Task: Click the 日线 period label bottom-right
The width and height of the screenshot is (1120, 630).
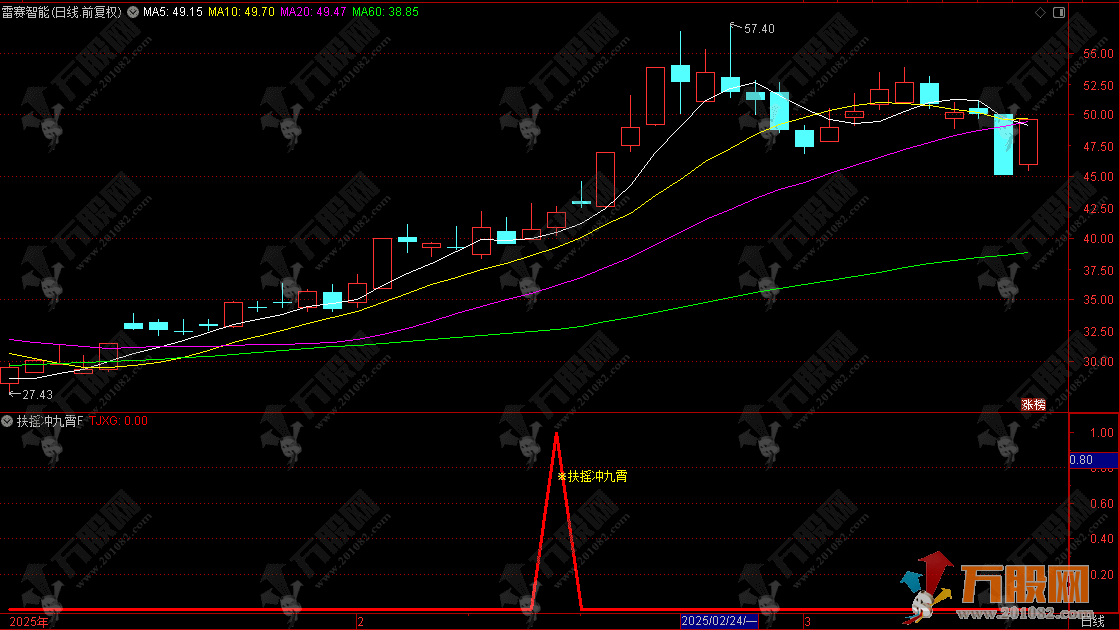Action: (1093, 622)
